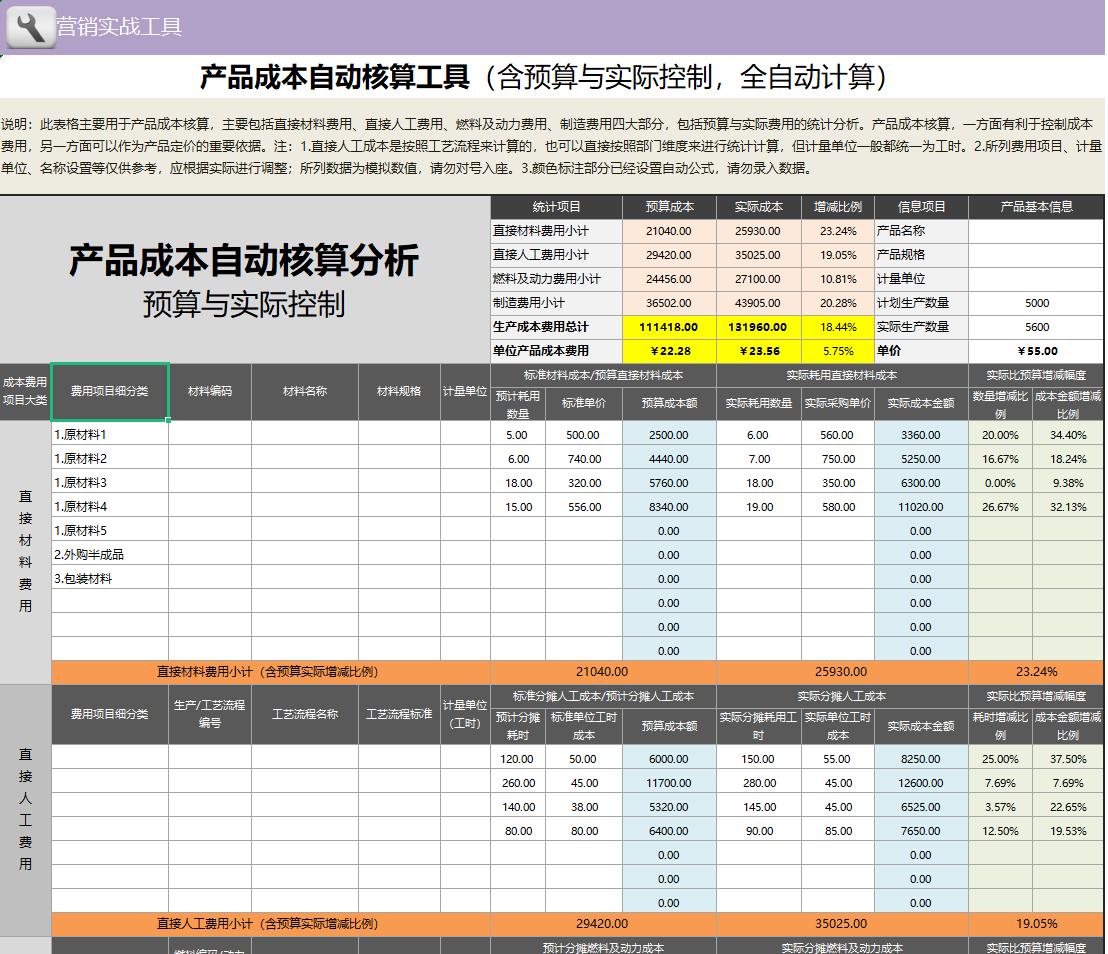The image size is (1108, 954).
Task: Click the selected 费用项目细分类 header cell
Action: pyautogui.click(x=110, y=391)
